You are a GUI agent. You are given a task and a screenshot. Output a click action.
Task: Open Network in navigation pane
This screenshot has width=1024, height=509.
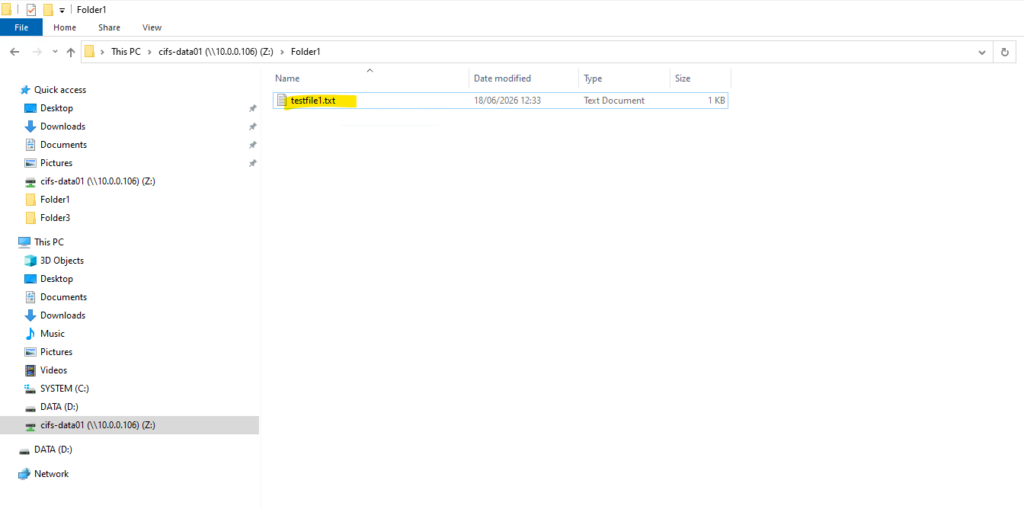click(x=51, y=474)
